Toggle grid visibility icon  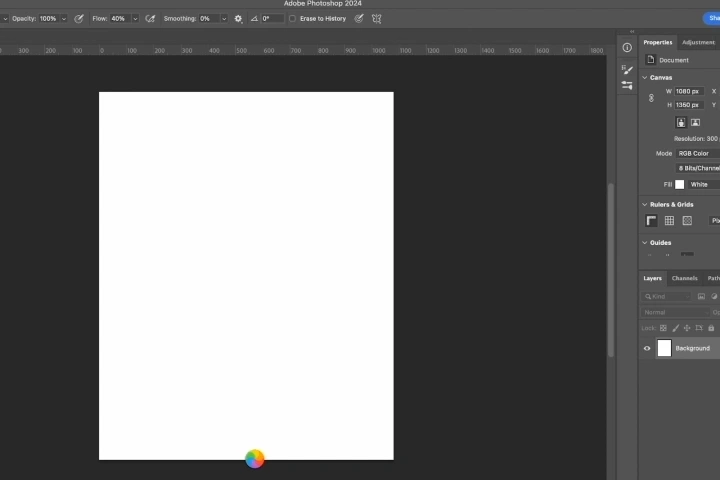[x=669, y=221]
